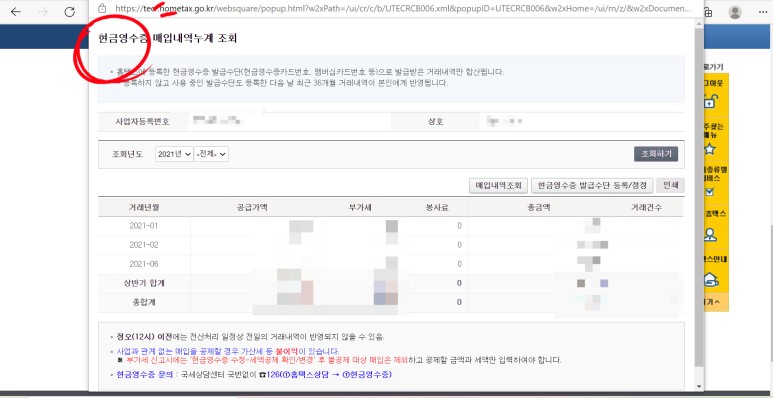Click the 조회년도 label
The height and width of the screenshot is (398, 773).
pos(127,154)
